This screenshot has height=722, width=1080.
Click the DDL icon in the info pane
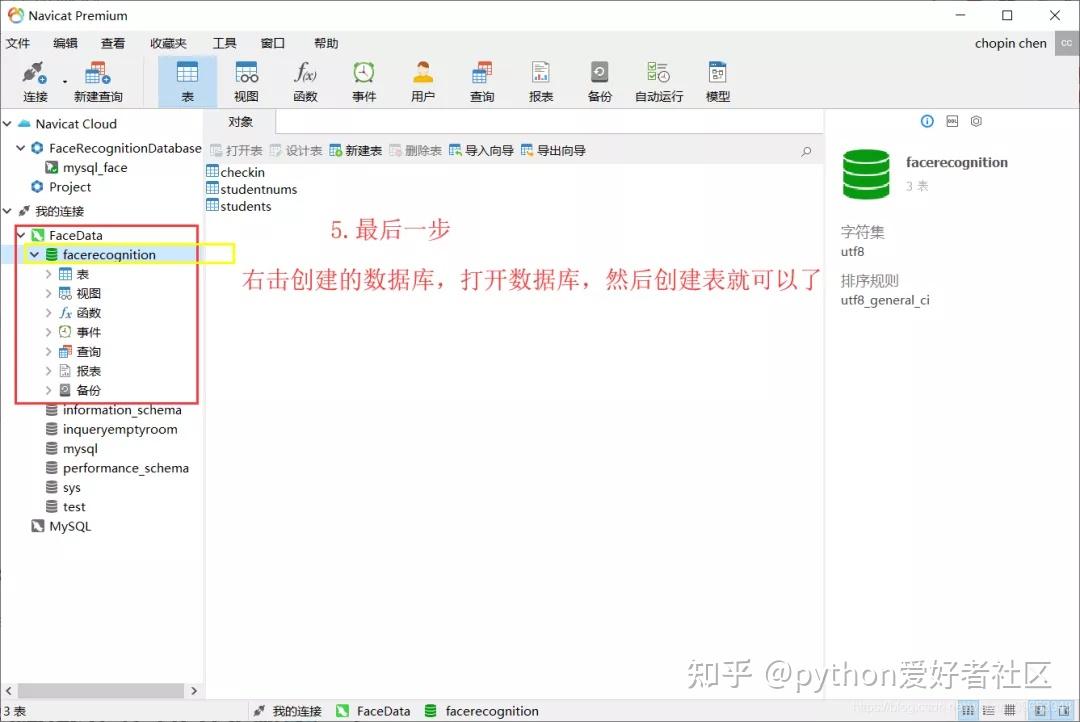click(x=950, y=121)
